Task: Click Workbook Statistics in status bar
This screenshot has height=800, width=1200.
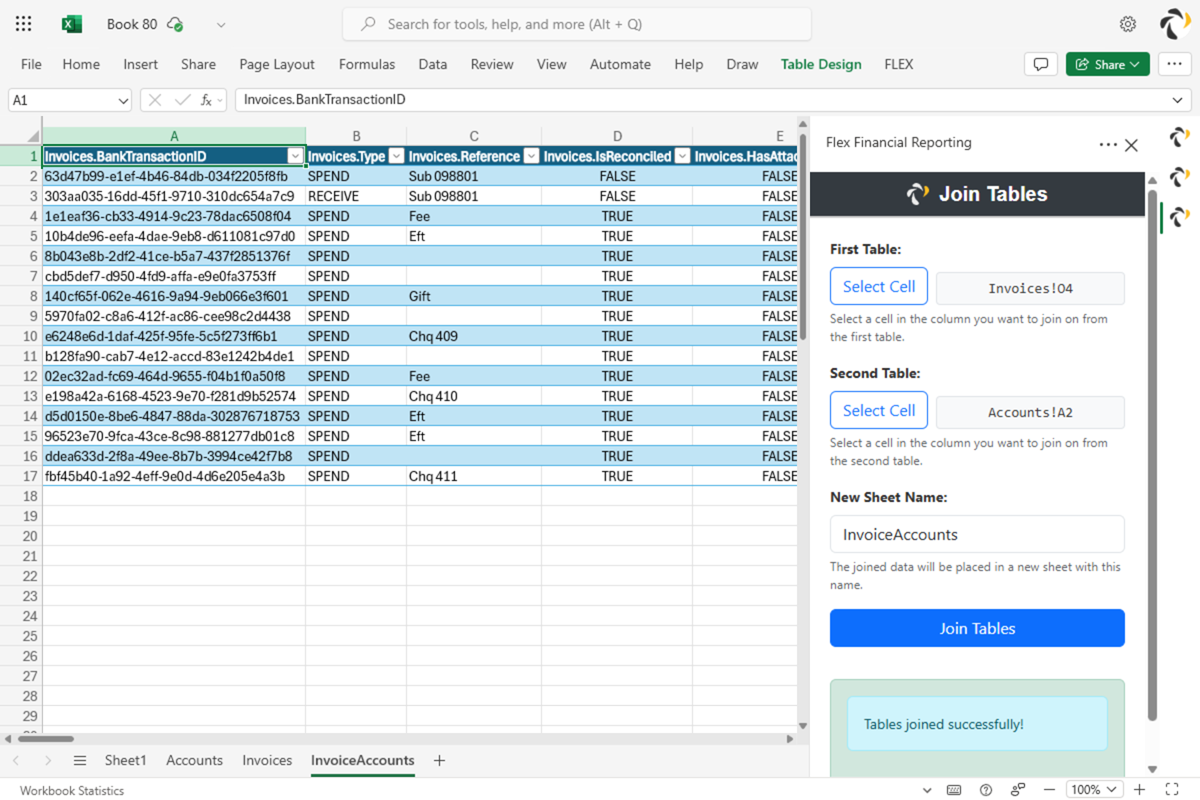Action: pos(72,790)
